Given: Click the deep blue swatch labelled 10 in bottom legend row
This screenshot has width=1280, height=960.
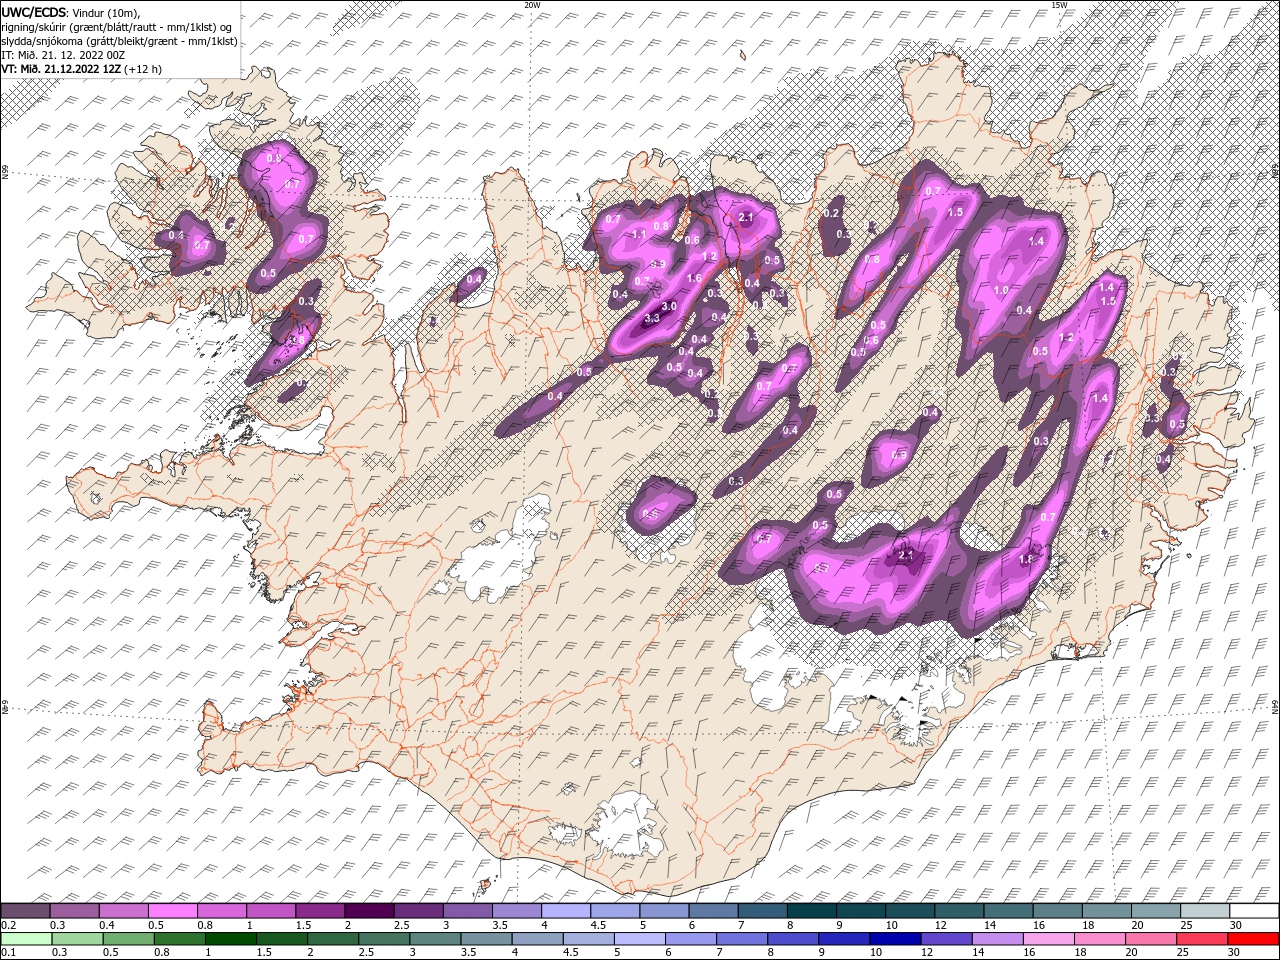Looking at the screenshot, I should [895, 938].
